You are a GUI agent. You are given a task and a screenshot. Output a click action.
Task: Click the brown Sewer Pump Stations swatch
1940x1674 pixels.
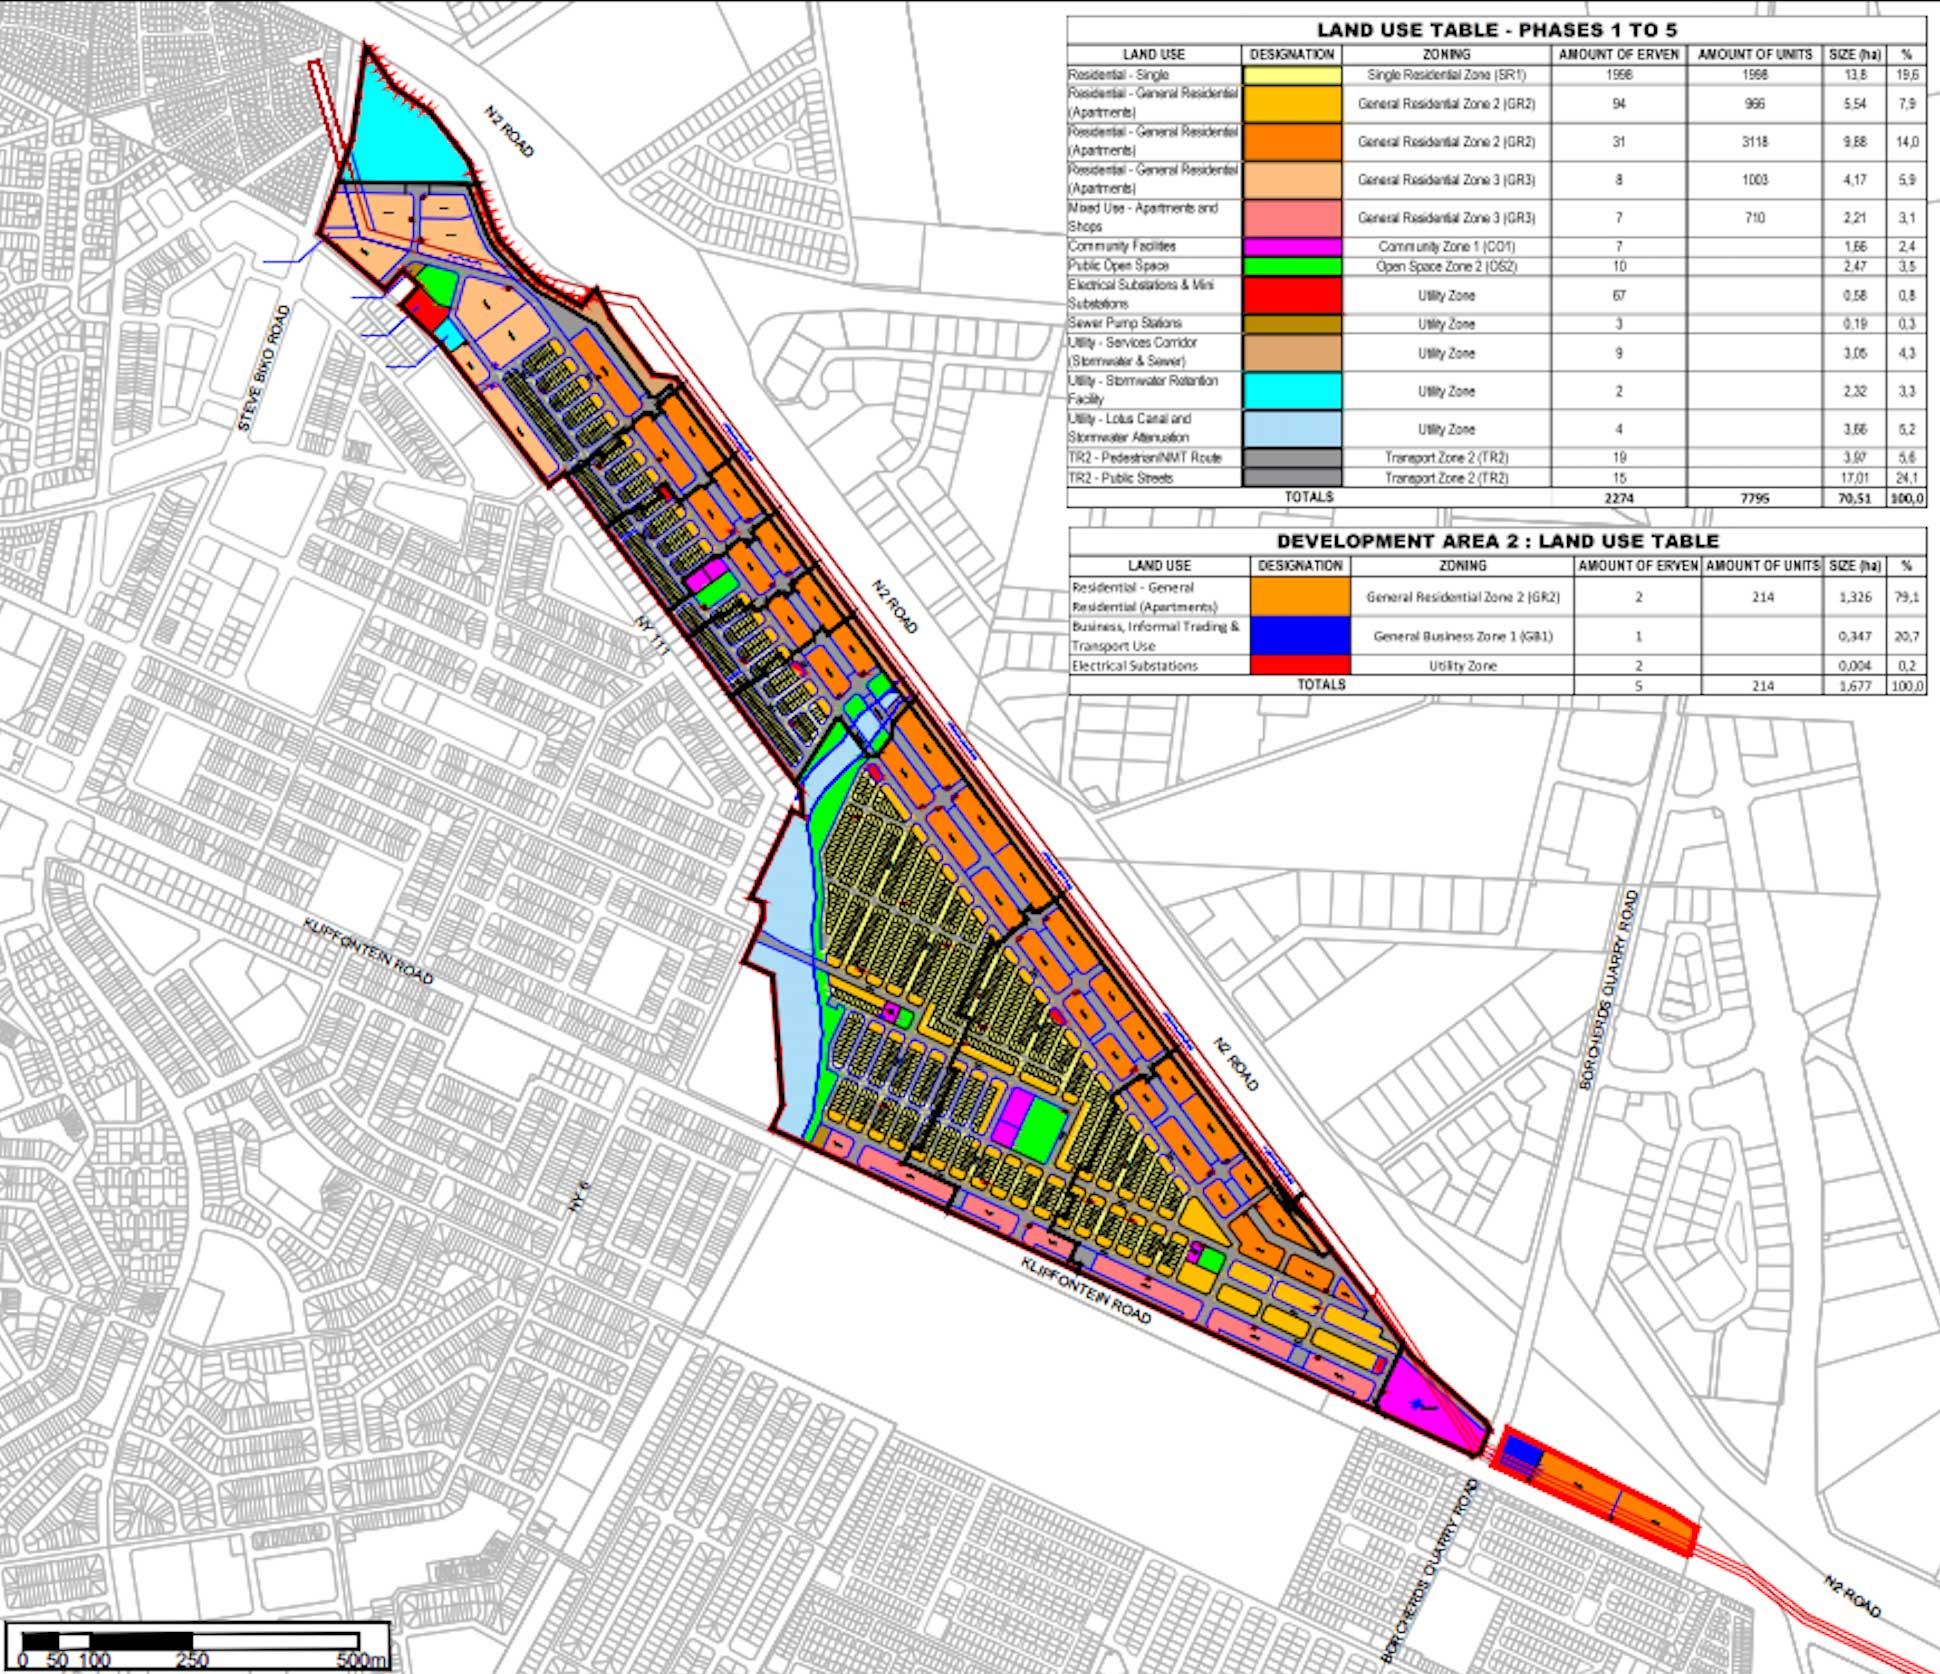[1292, 324]
